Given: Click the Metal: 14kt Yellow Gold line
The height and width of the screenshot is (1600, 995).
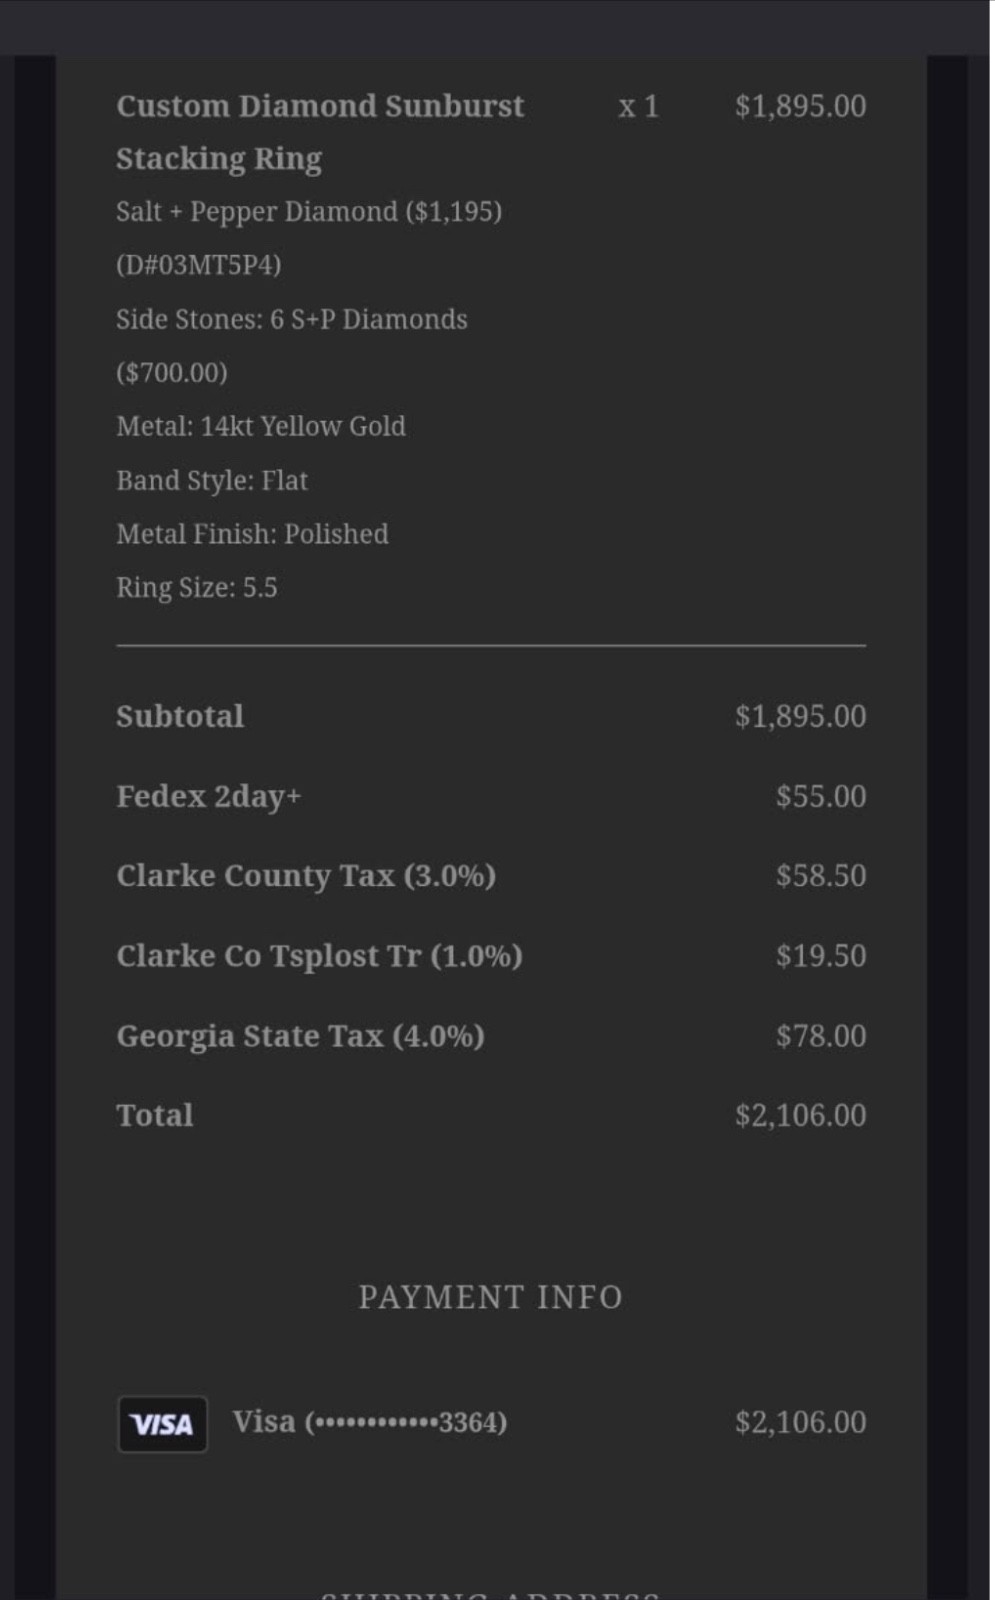Looking at the screenshot, I should coord(260,426).
